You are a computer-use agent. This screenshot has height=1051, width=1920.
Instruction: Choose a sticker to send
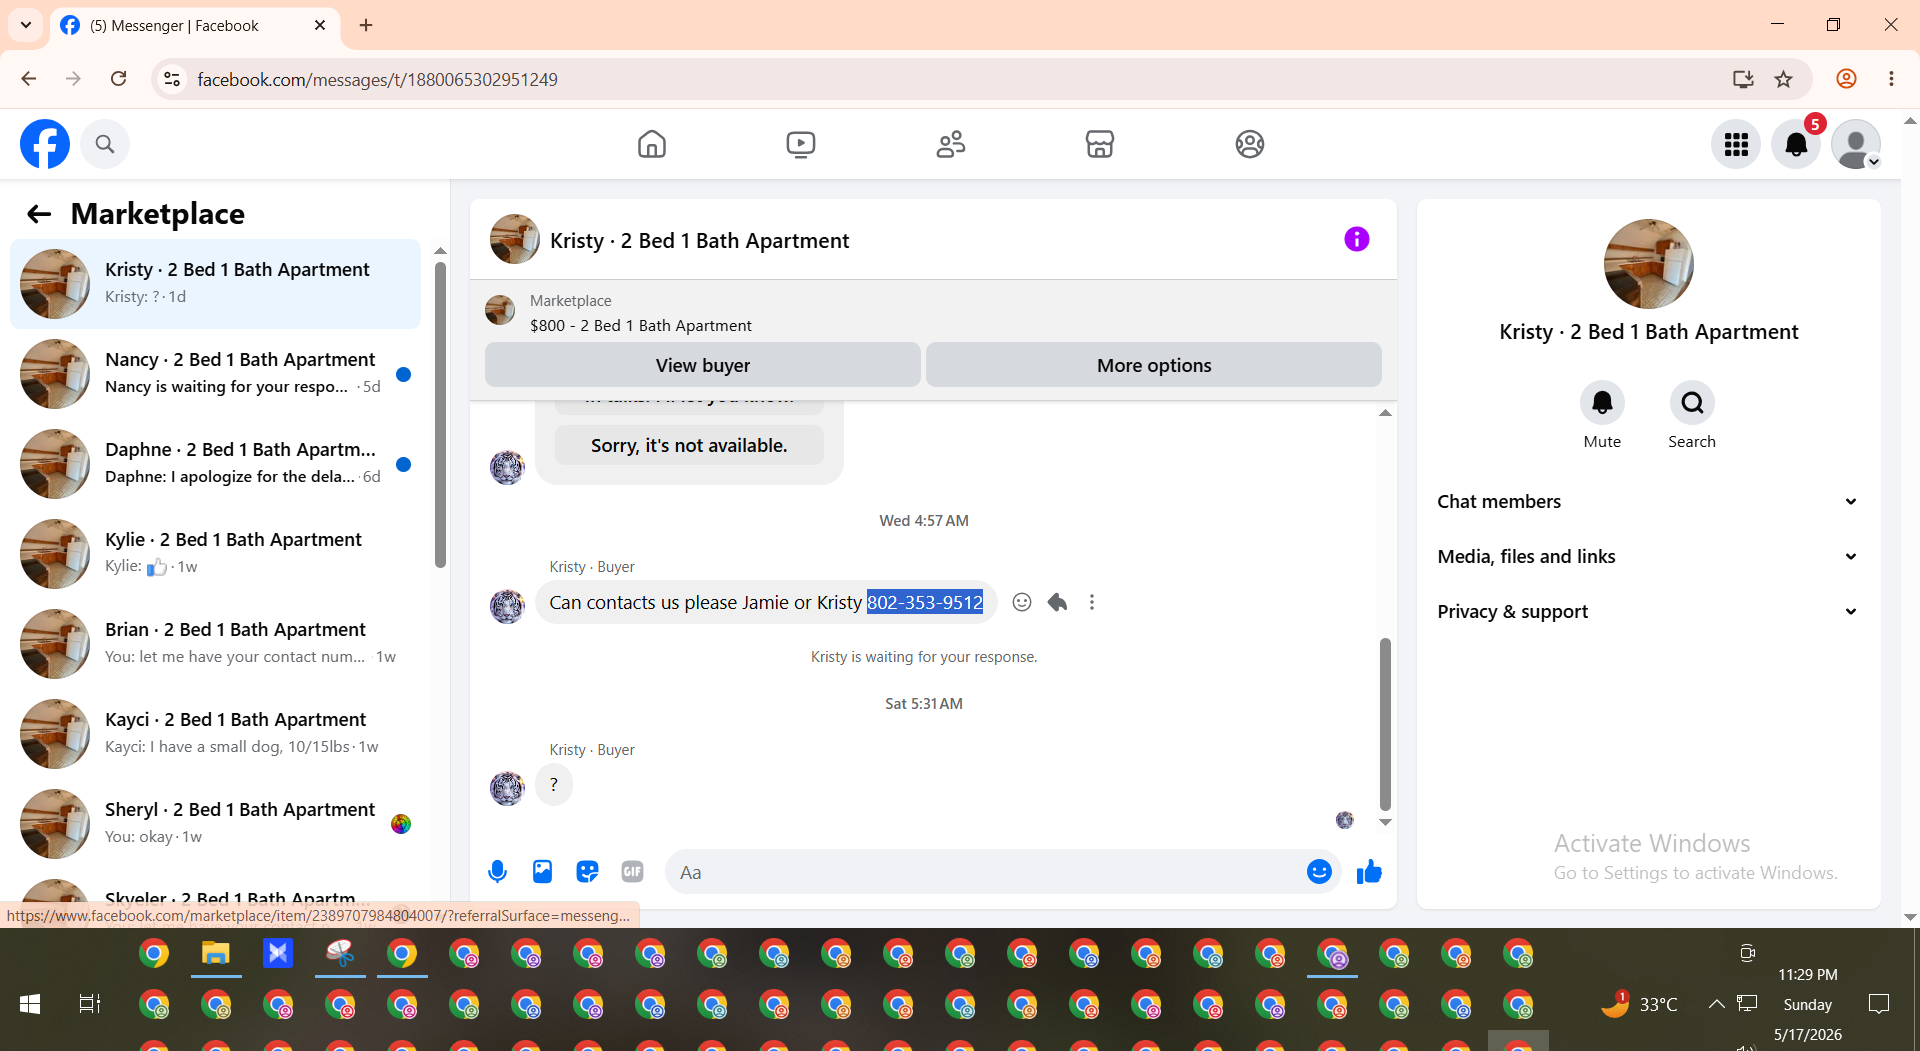[587, 872]
